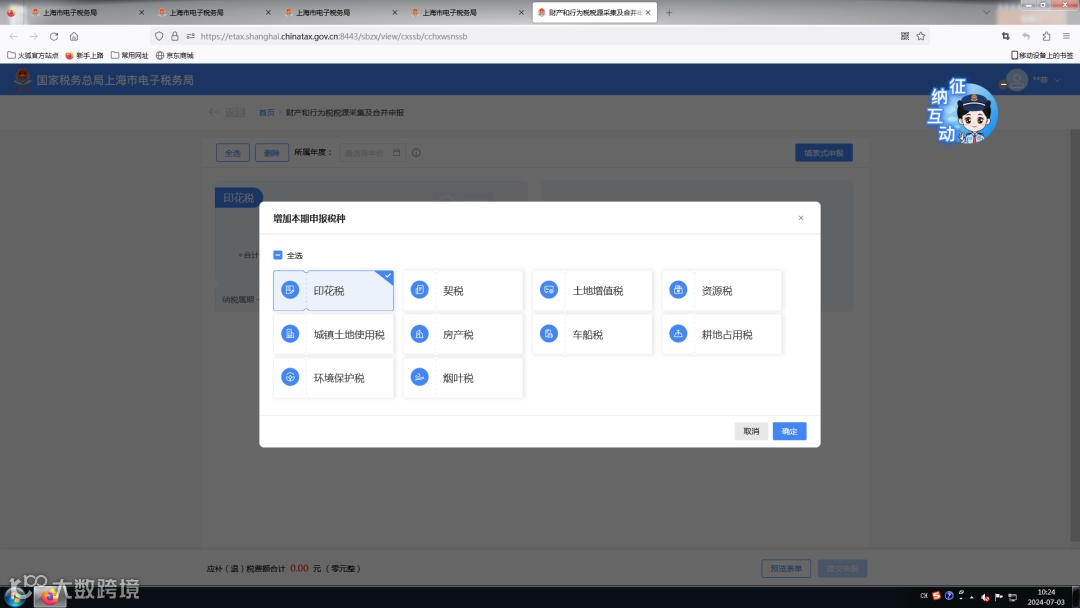Toggle the 全选 checkbox in dialog
Viewport: 1080px width, 608px height.
click(x=278, y=255)
